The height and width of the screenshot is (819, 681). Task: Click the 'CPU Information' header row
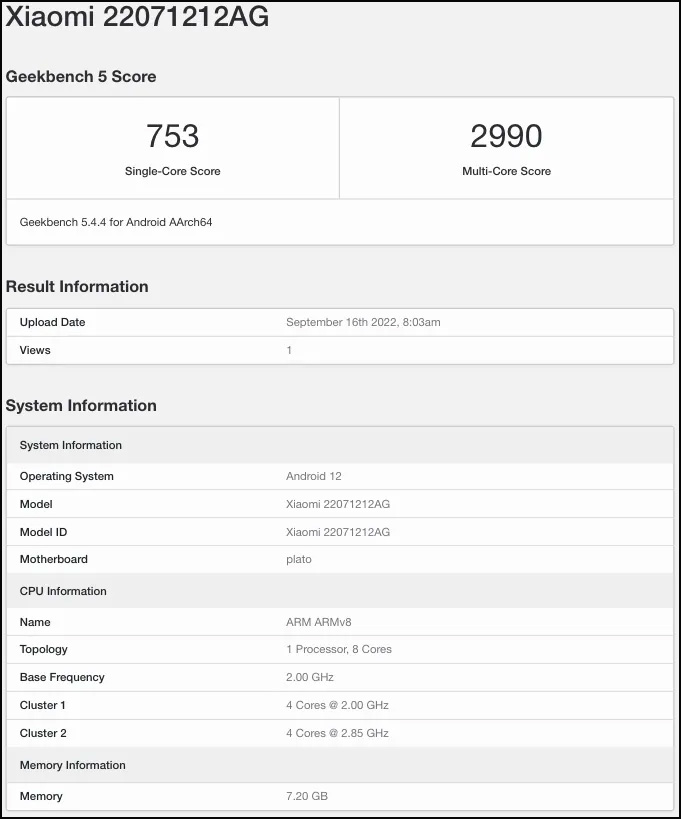pos(340,591)
